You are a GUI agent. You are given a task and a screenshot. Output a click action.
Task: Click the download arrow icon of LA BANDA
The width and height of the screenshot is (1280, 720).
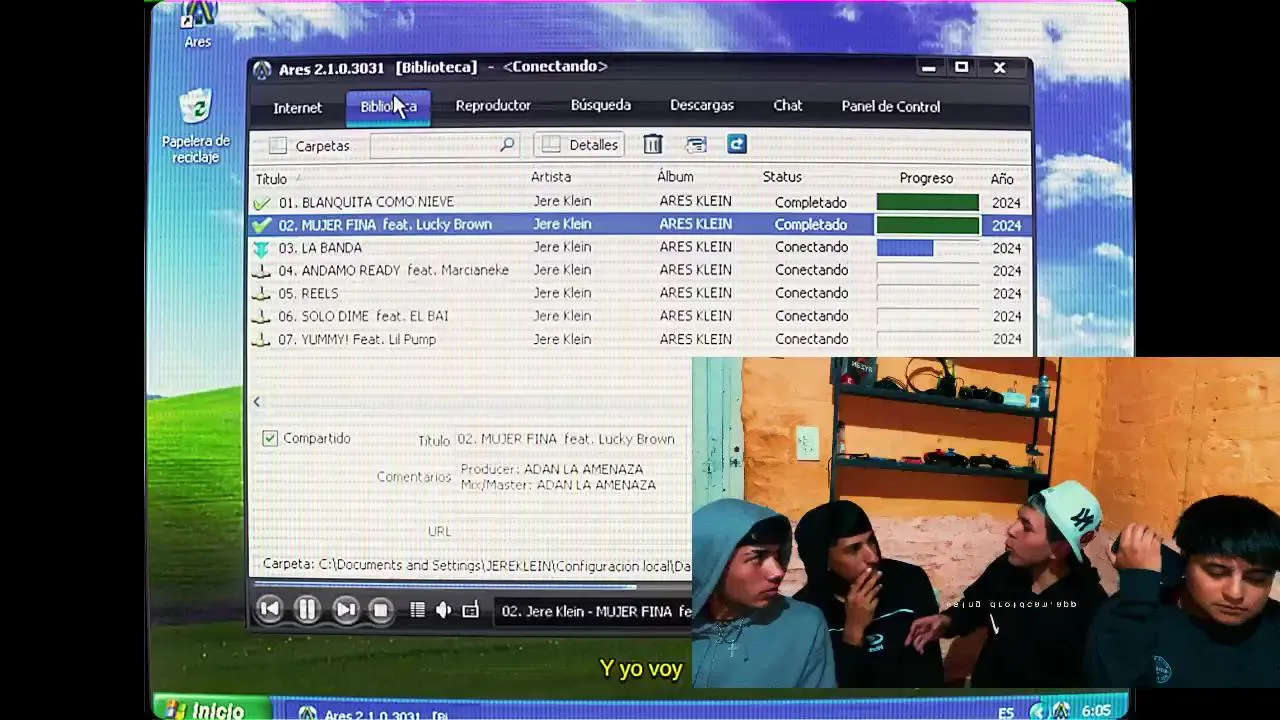[x=262, y=249]
